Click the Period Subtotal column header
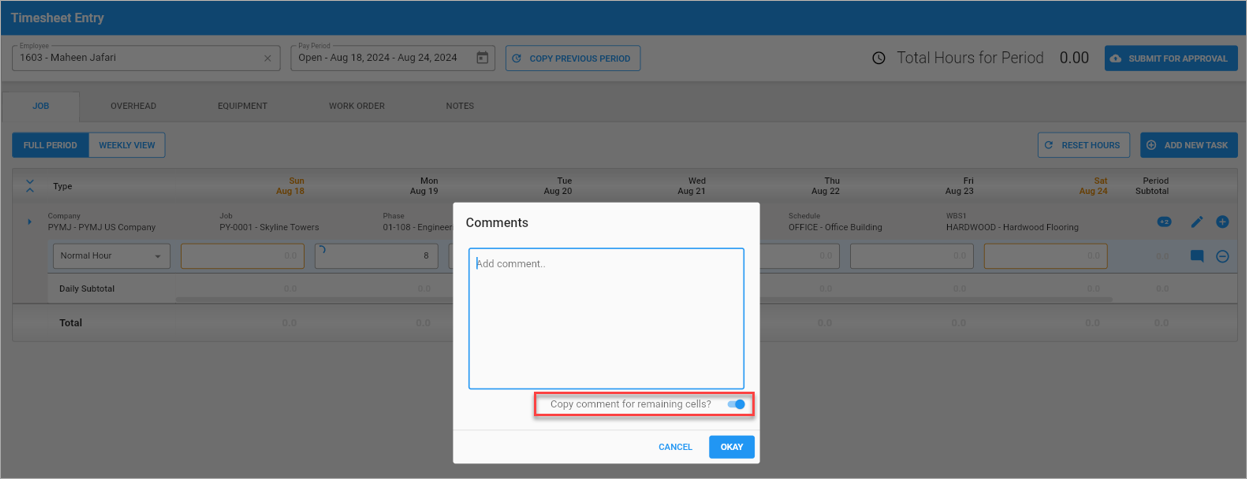The width and height of the screenshot is (1247, 479). click(x=1152, y=186)
